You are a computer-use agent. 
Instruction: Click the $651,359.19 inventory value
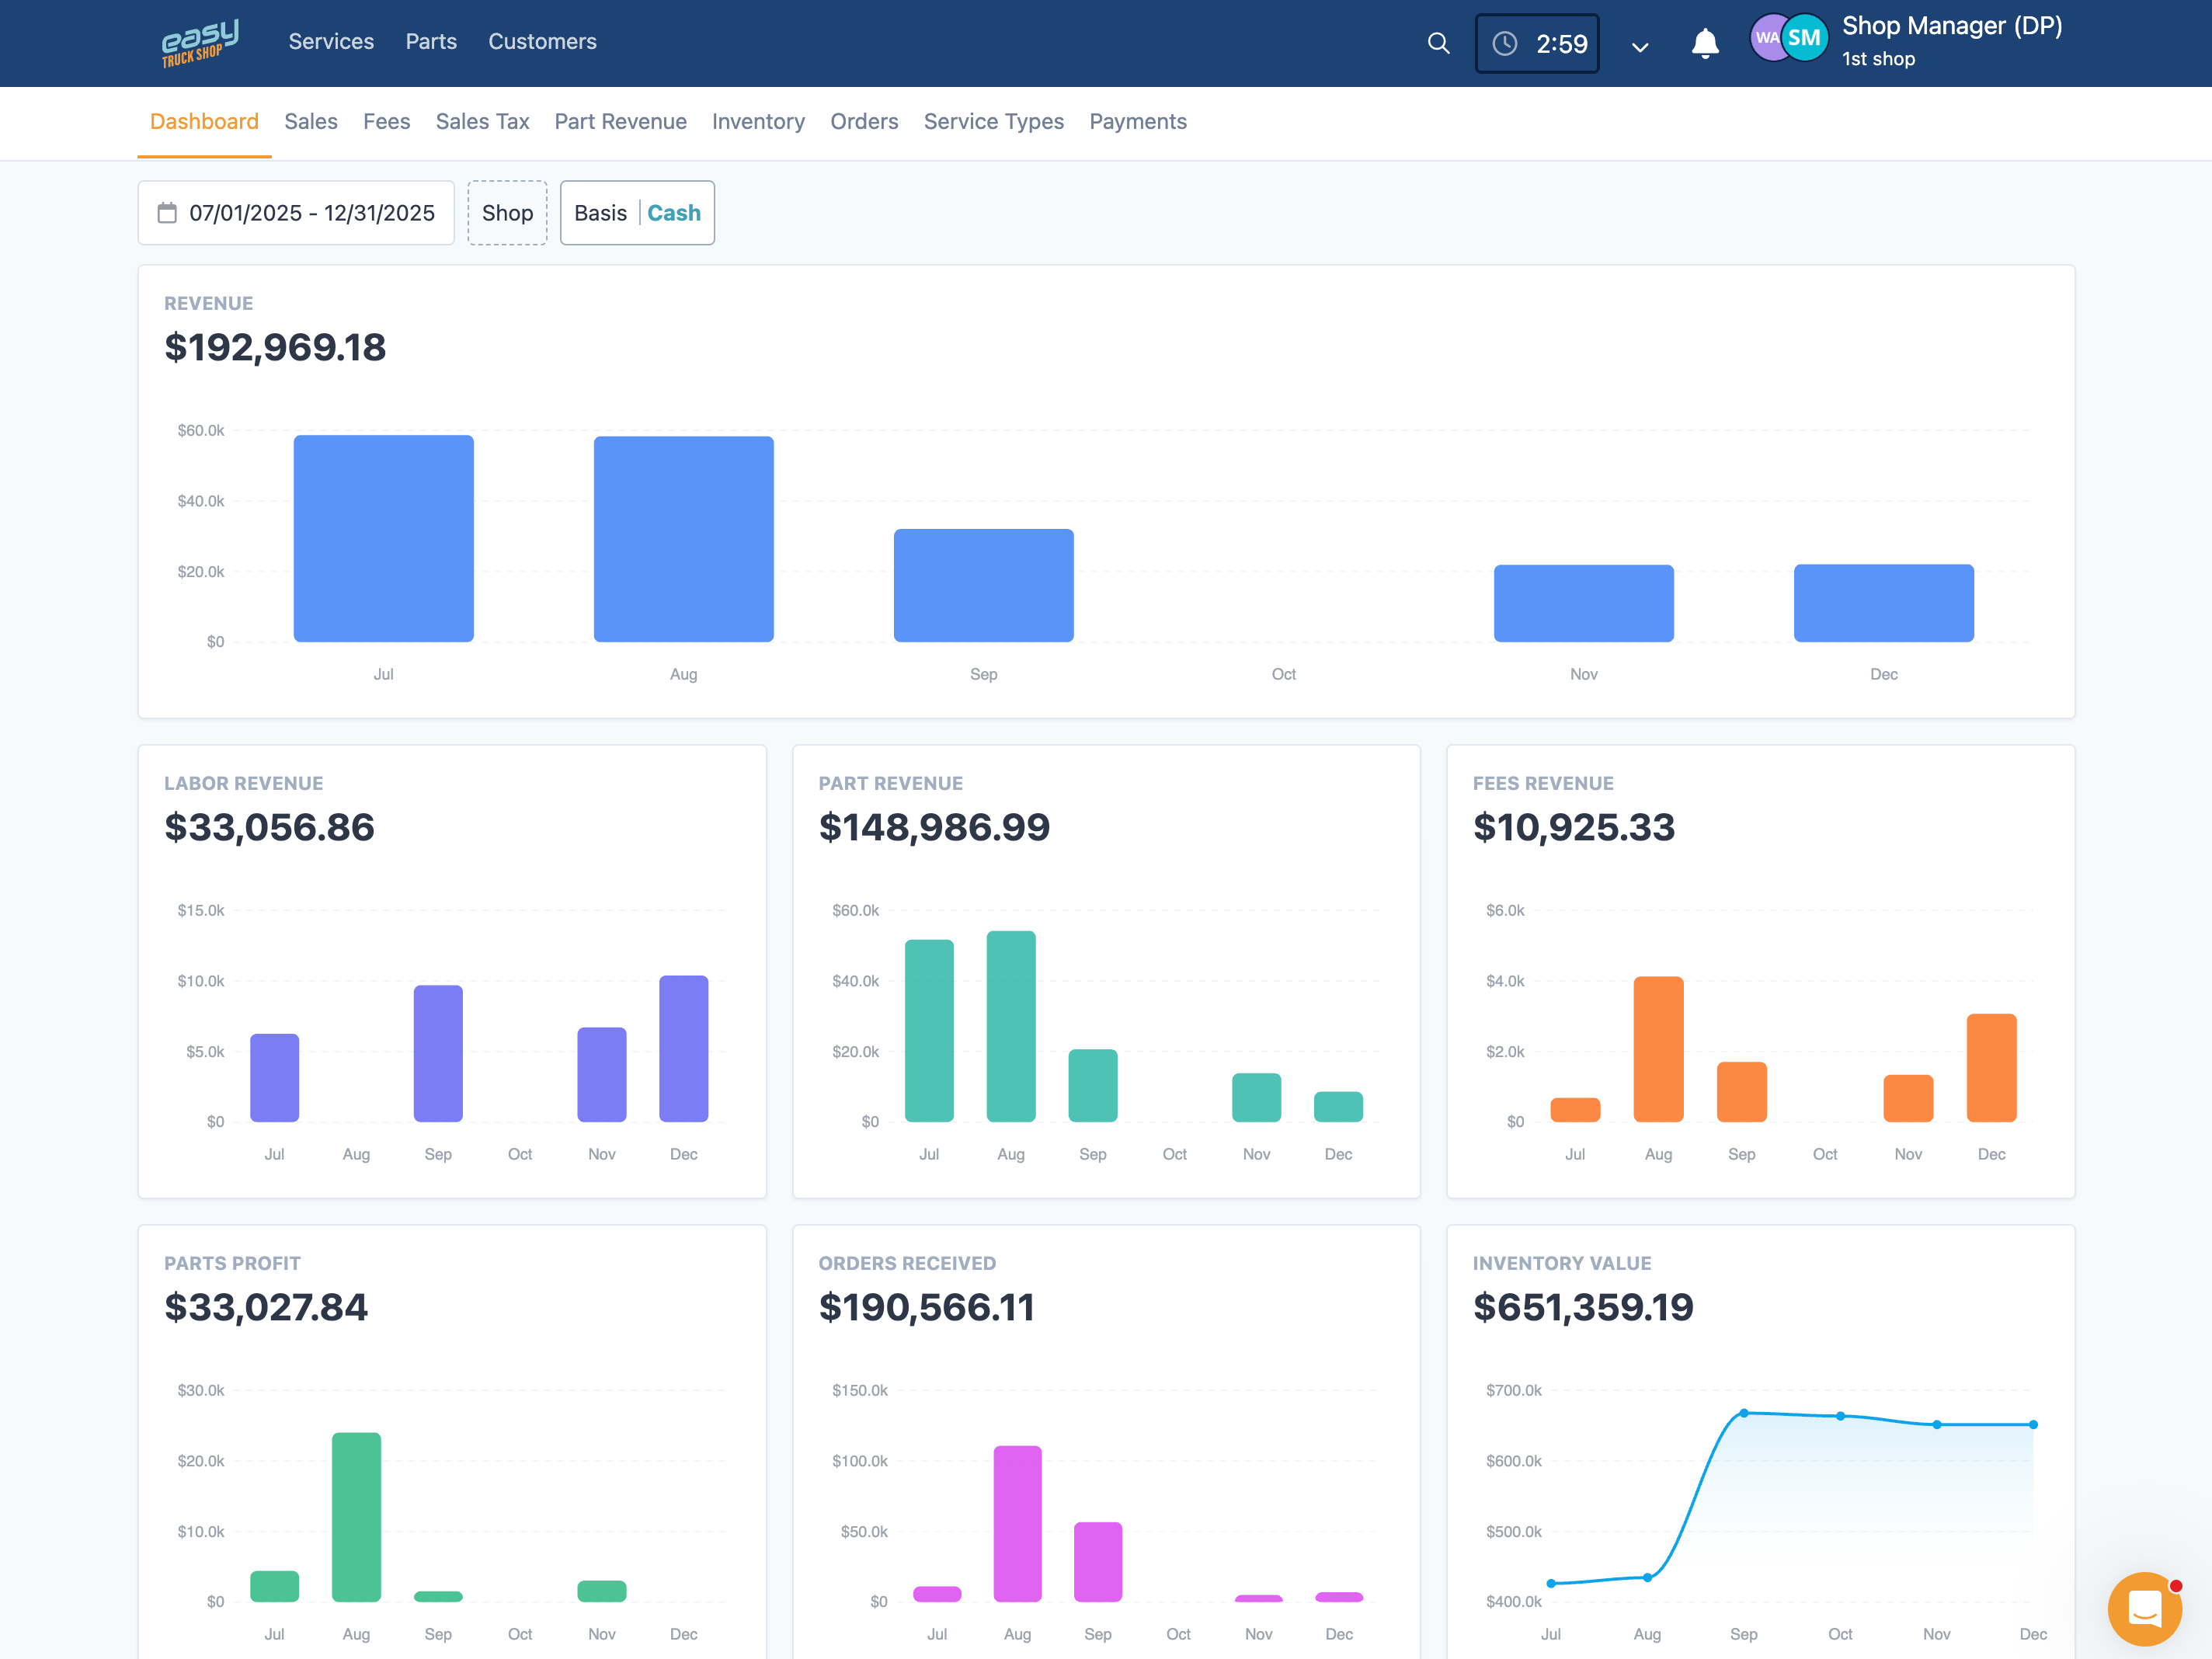click(x=1583, y=1307)
